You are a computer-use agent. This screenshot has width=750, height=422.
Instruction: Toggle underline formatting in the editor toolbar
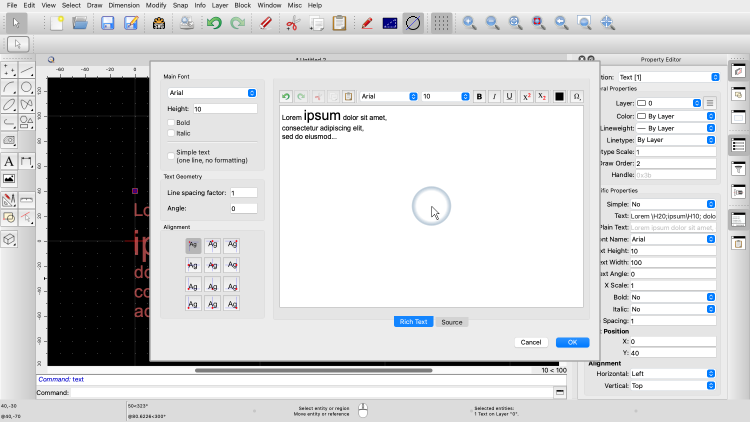click(x=510, y=97)
